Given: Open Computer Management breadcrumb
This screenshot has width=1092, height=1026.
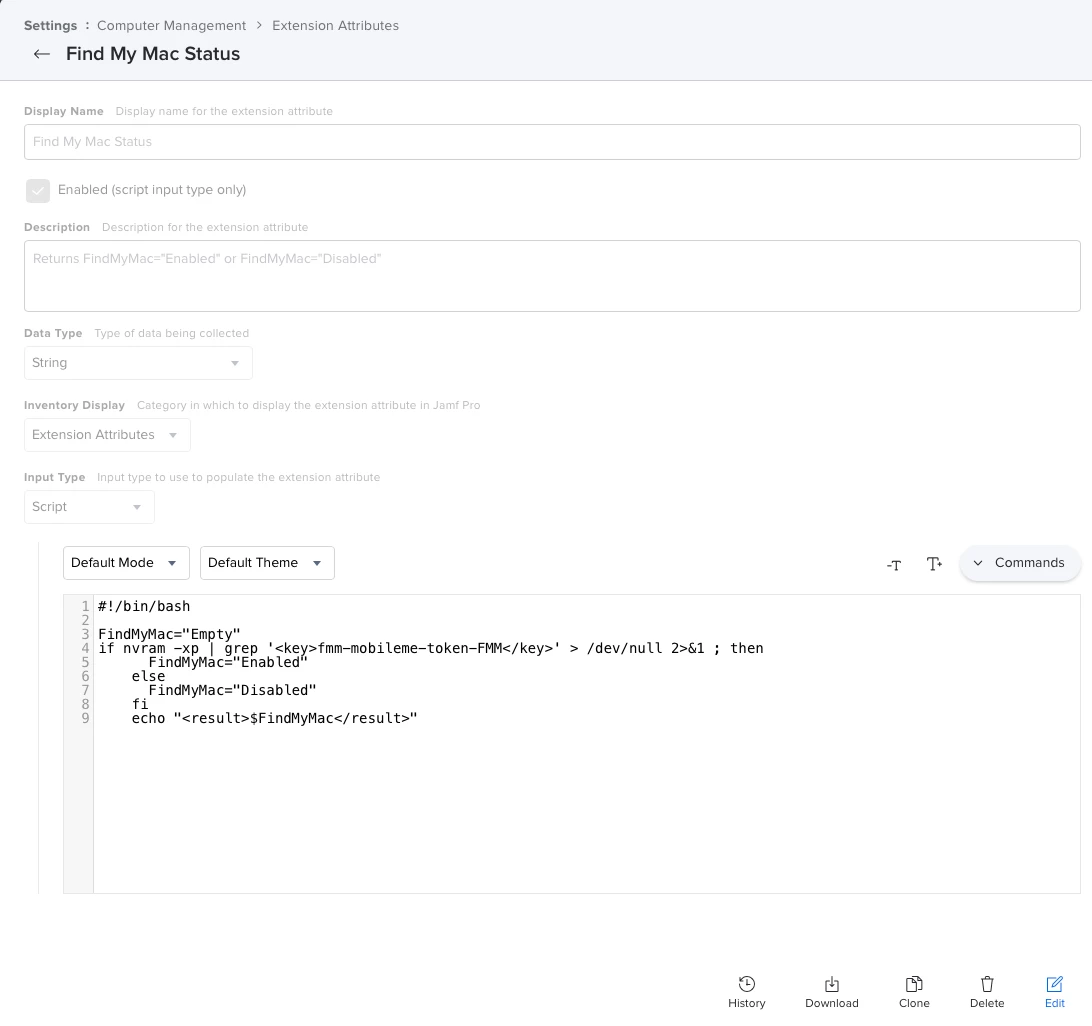Looking at the screenshot, I should tap(171, 26).
